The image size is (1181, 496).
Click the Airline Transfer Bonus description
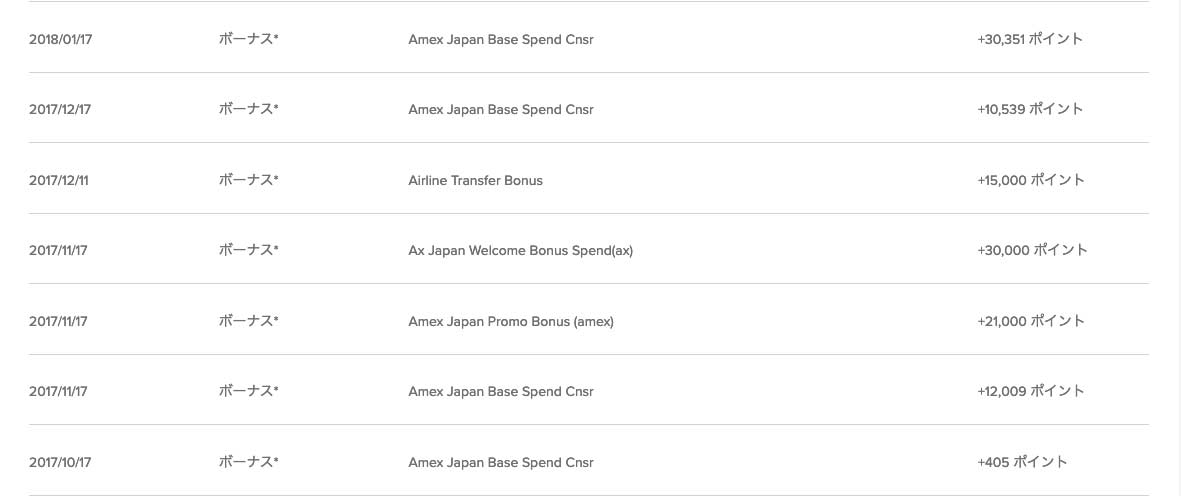475,180
